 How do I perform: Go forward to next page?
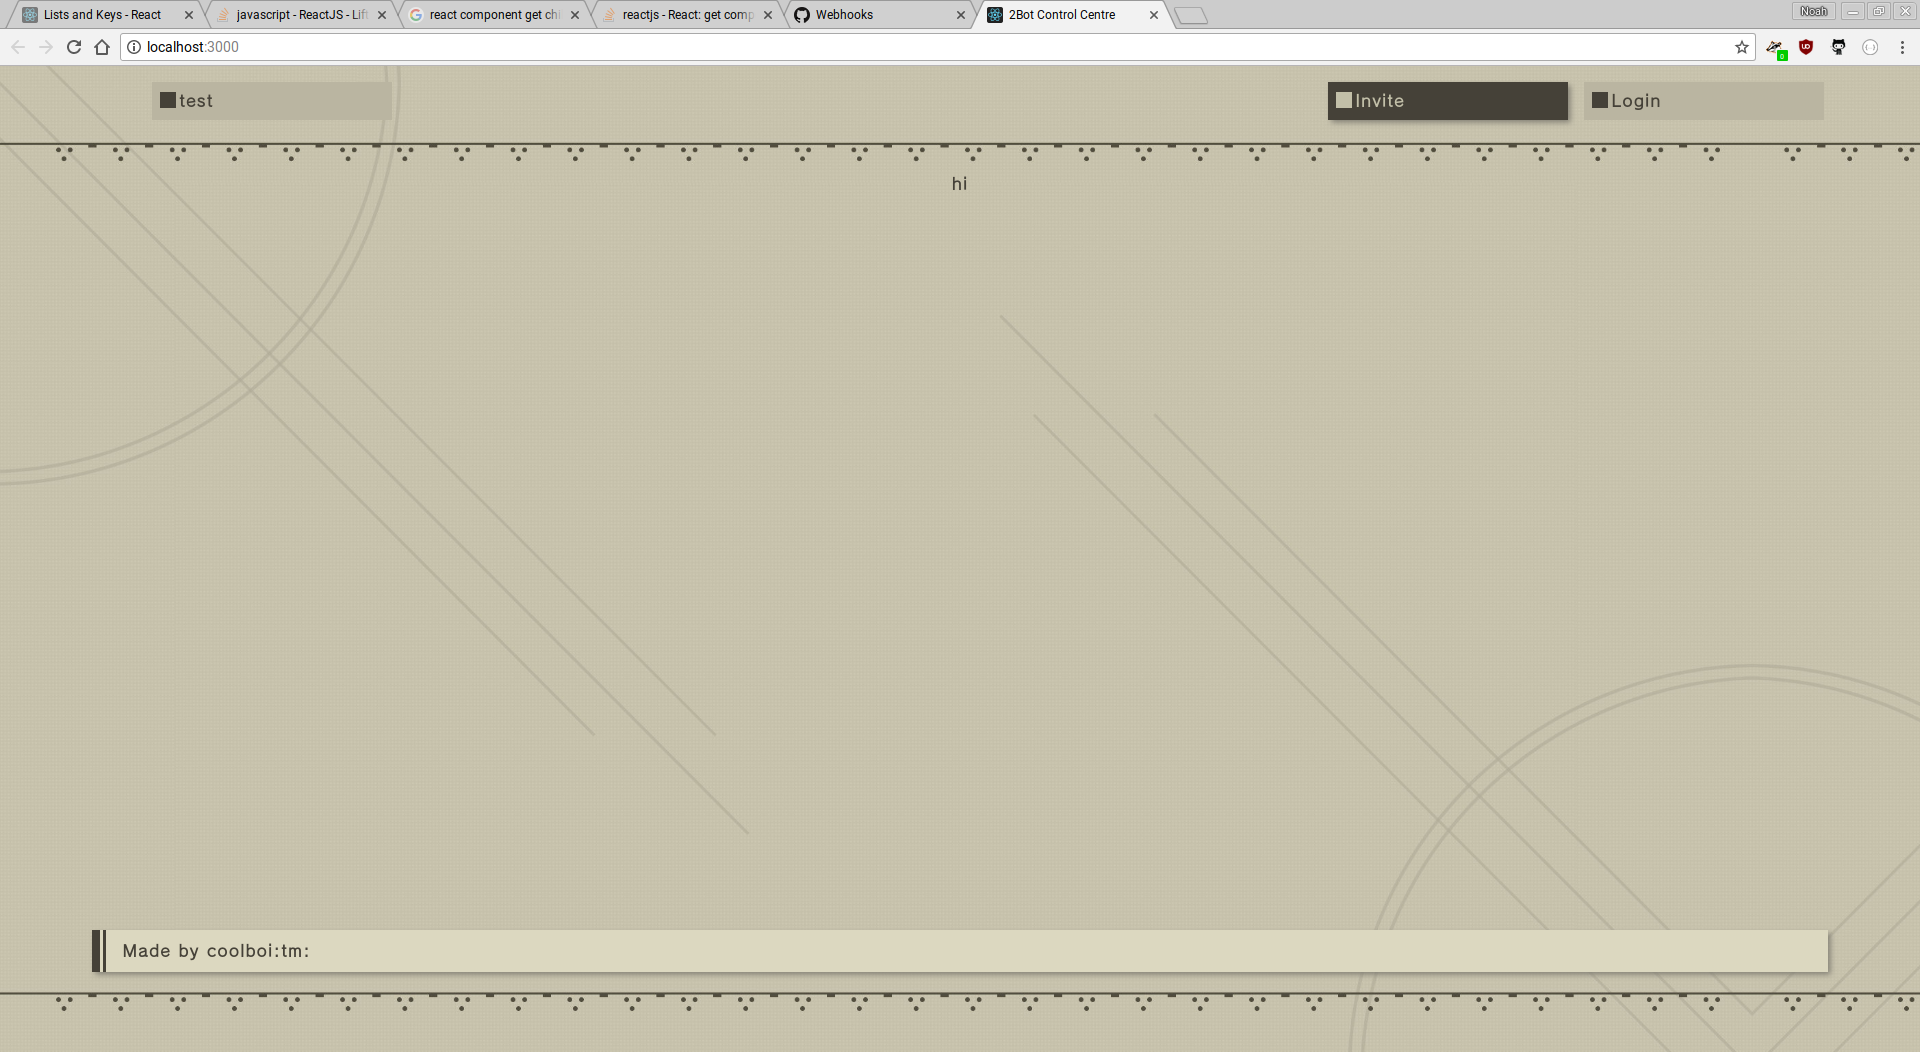[46, 47]
